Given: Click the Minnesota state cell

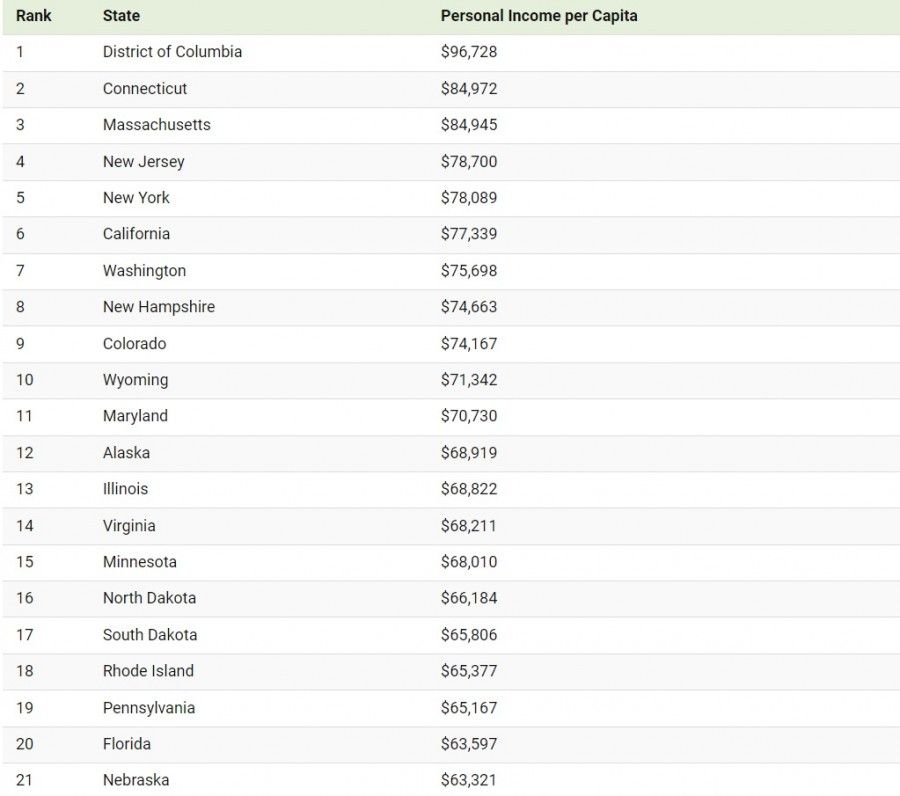Looking at the screenshot, I should 139,562.
